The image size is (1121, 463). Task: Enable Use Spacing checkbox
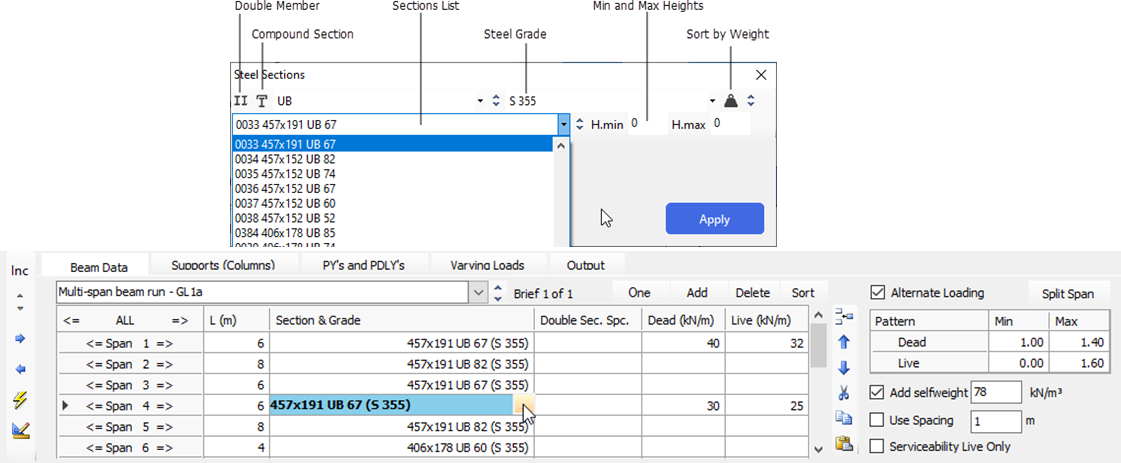(x=877, y=419)
